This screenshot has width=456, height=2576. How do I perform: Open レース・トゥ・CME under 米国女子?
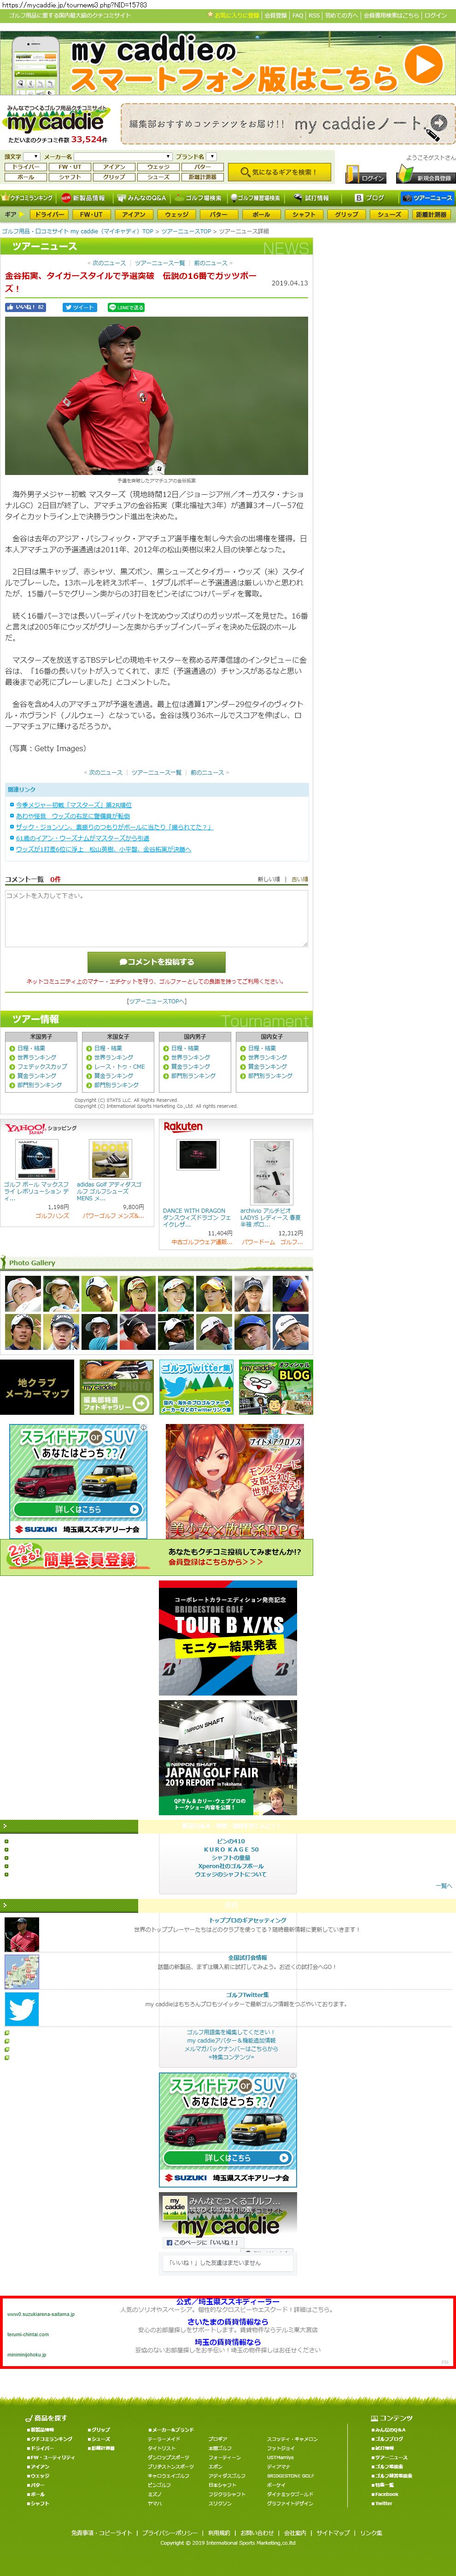[119, 1066]
